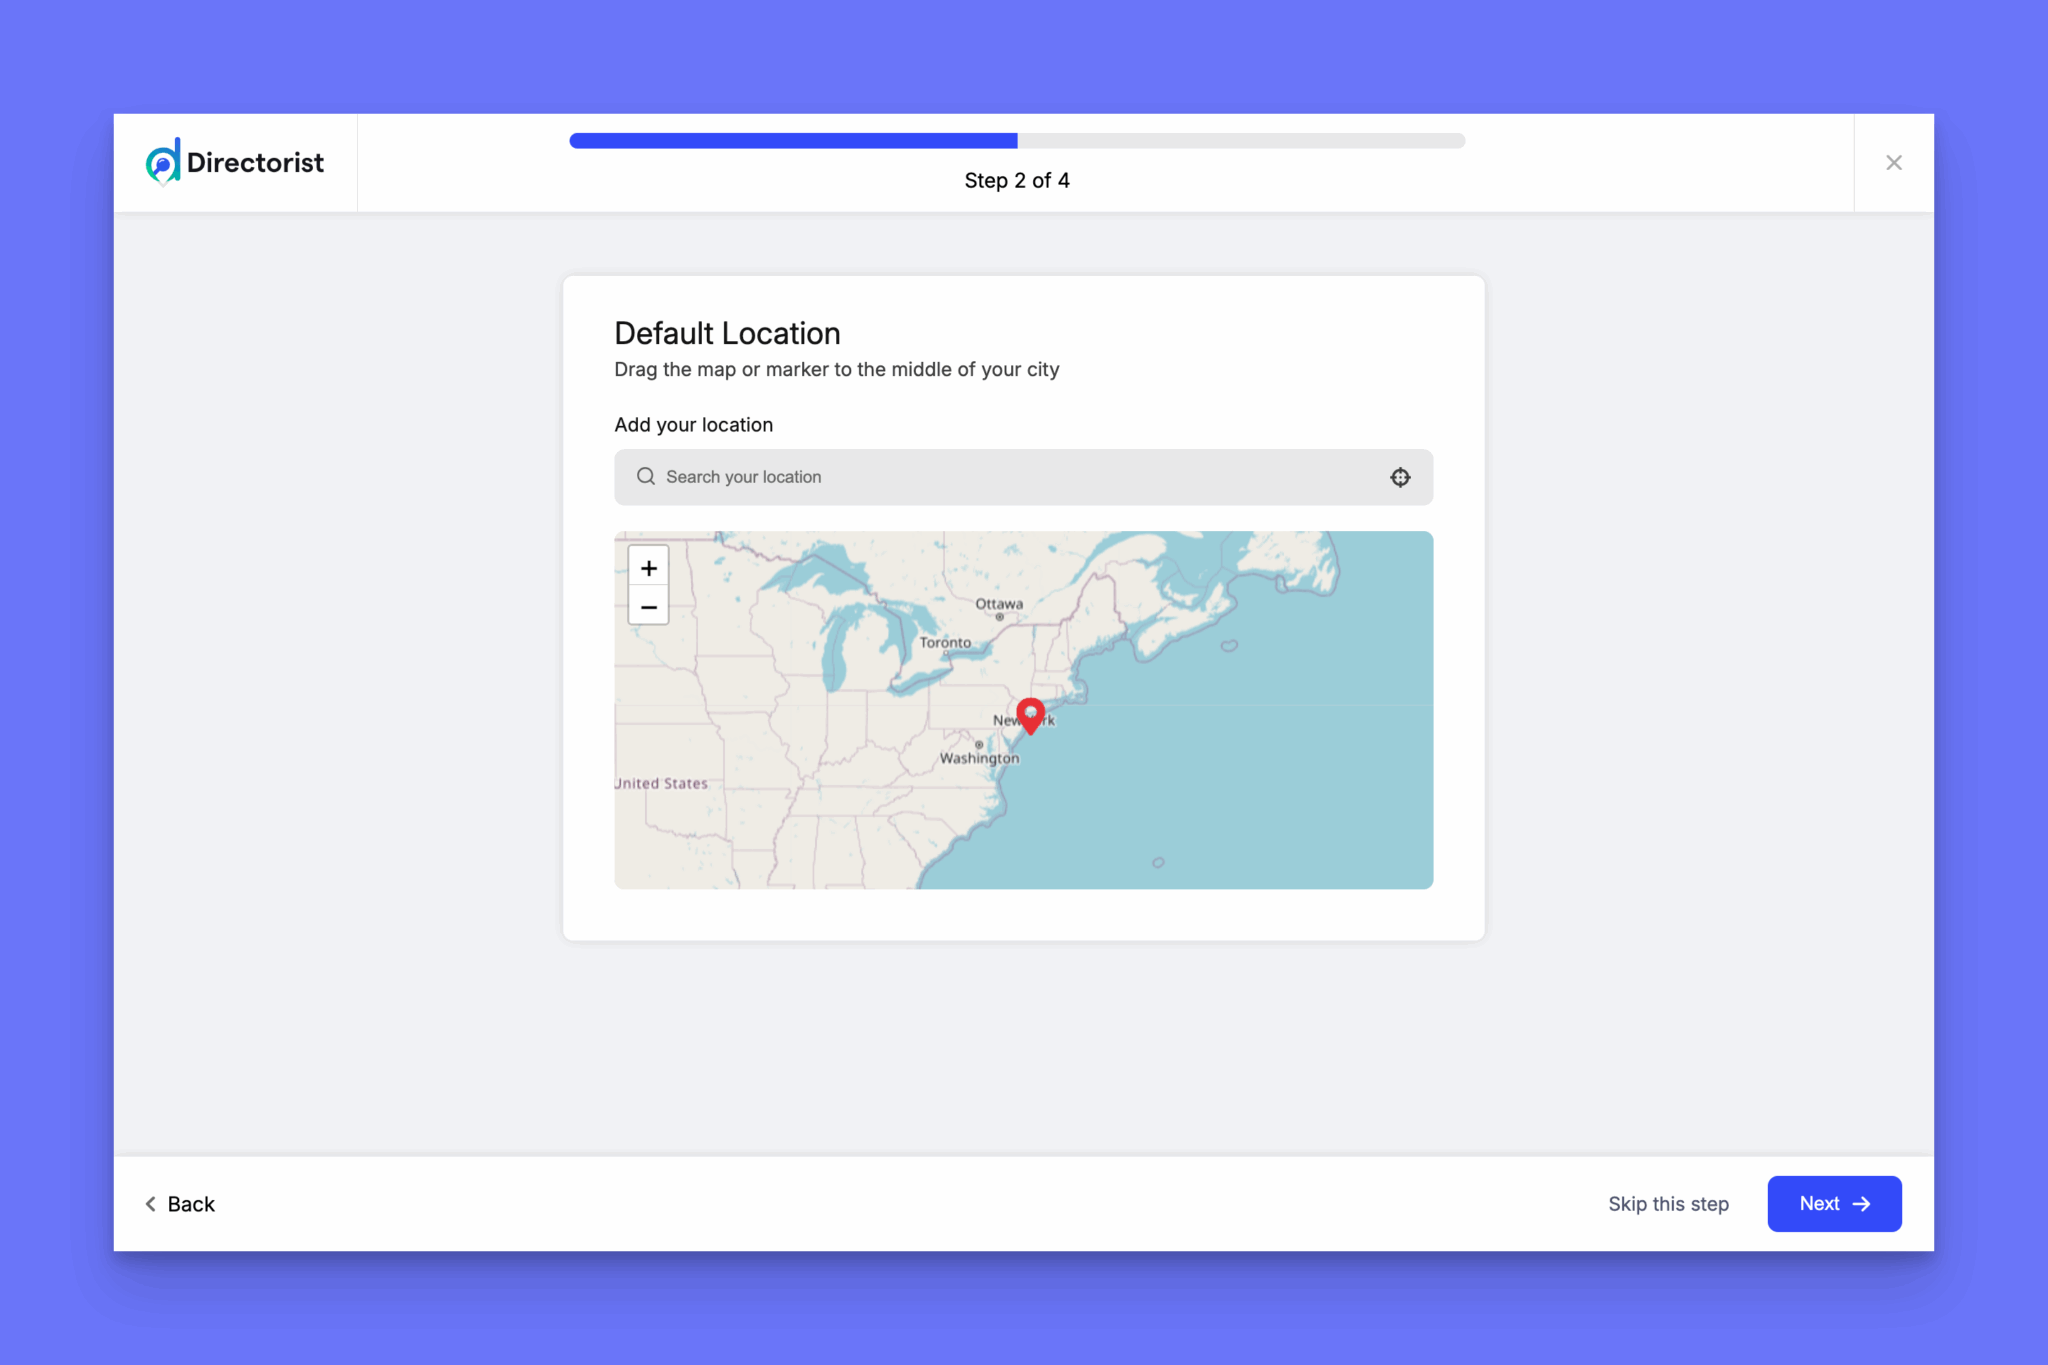The image size is (2048, 1365).
Task: Zoom in the map with plus
Action: [648, 568]
